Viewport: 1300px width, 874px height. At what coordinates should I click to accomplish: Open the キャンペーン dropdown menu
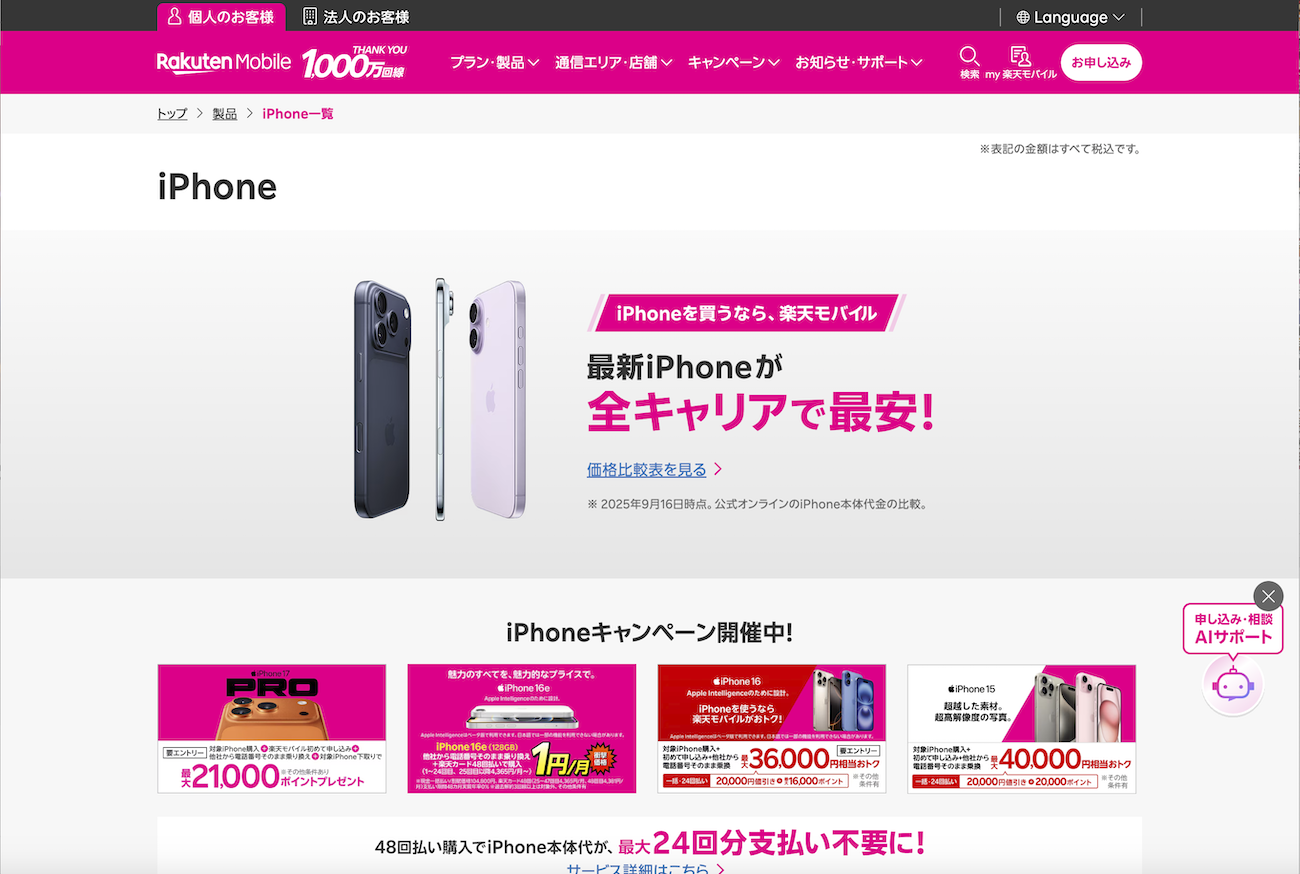(x=734, y=62)
